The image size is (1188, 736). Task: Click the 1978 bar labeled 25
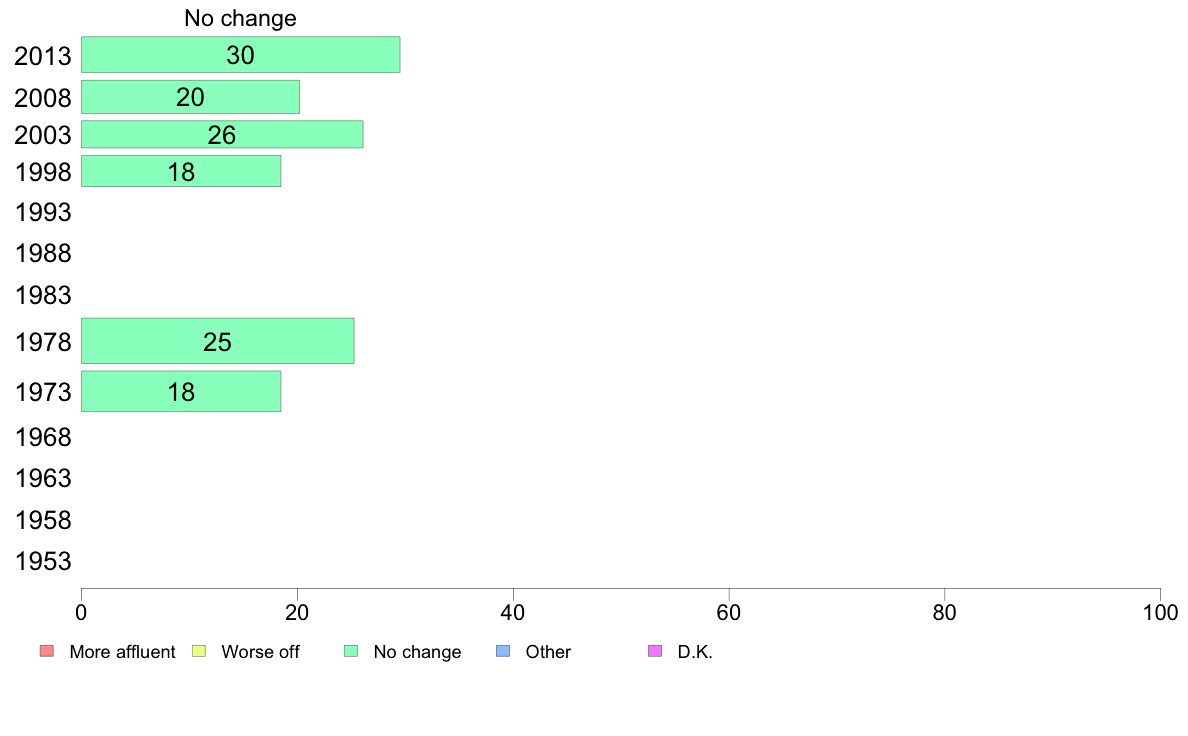coord(217,341)
